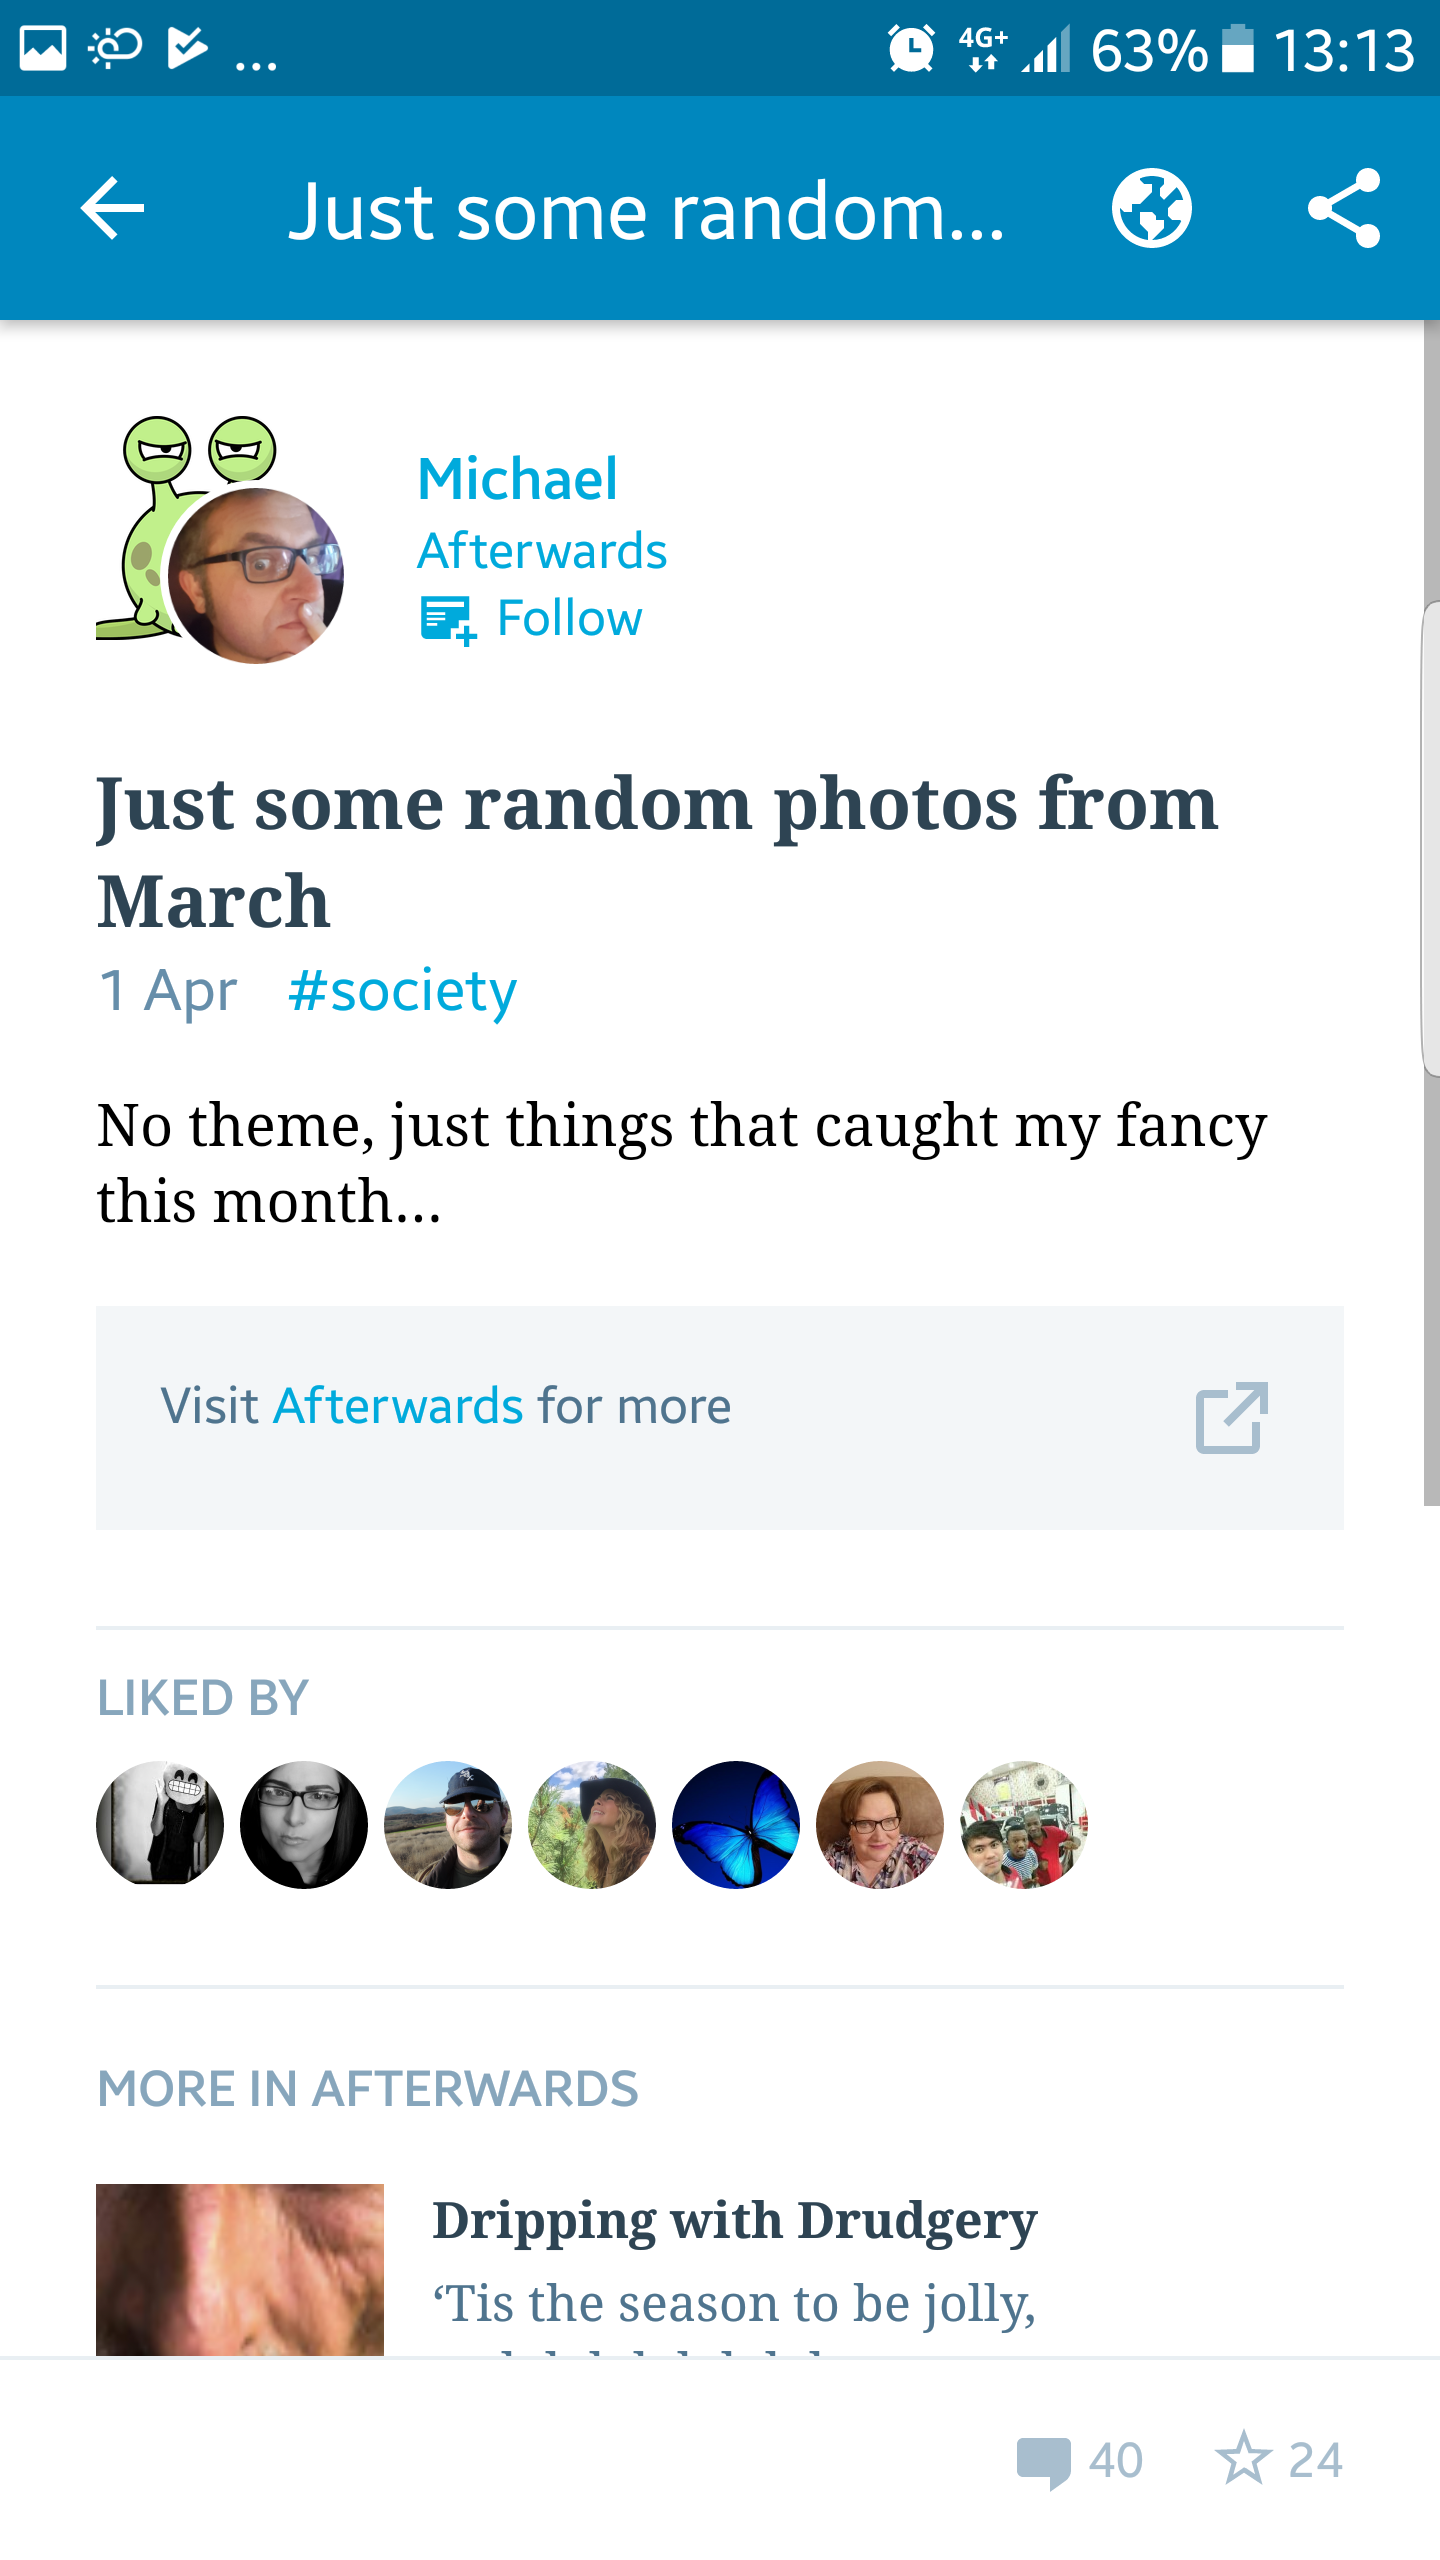Open the Dripping with Drudgery post
This screenshot has width=1440, height=2560.
pos(735,2221)
